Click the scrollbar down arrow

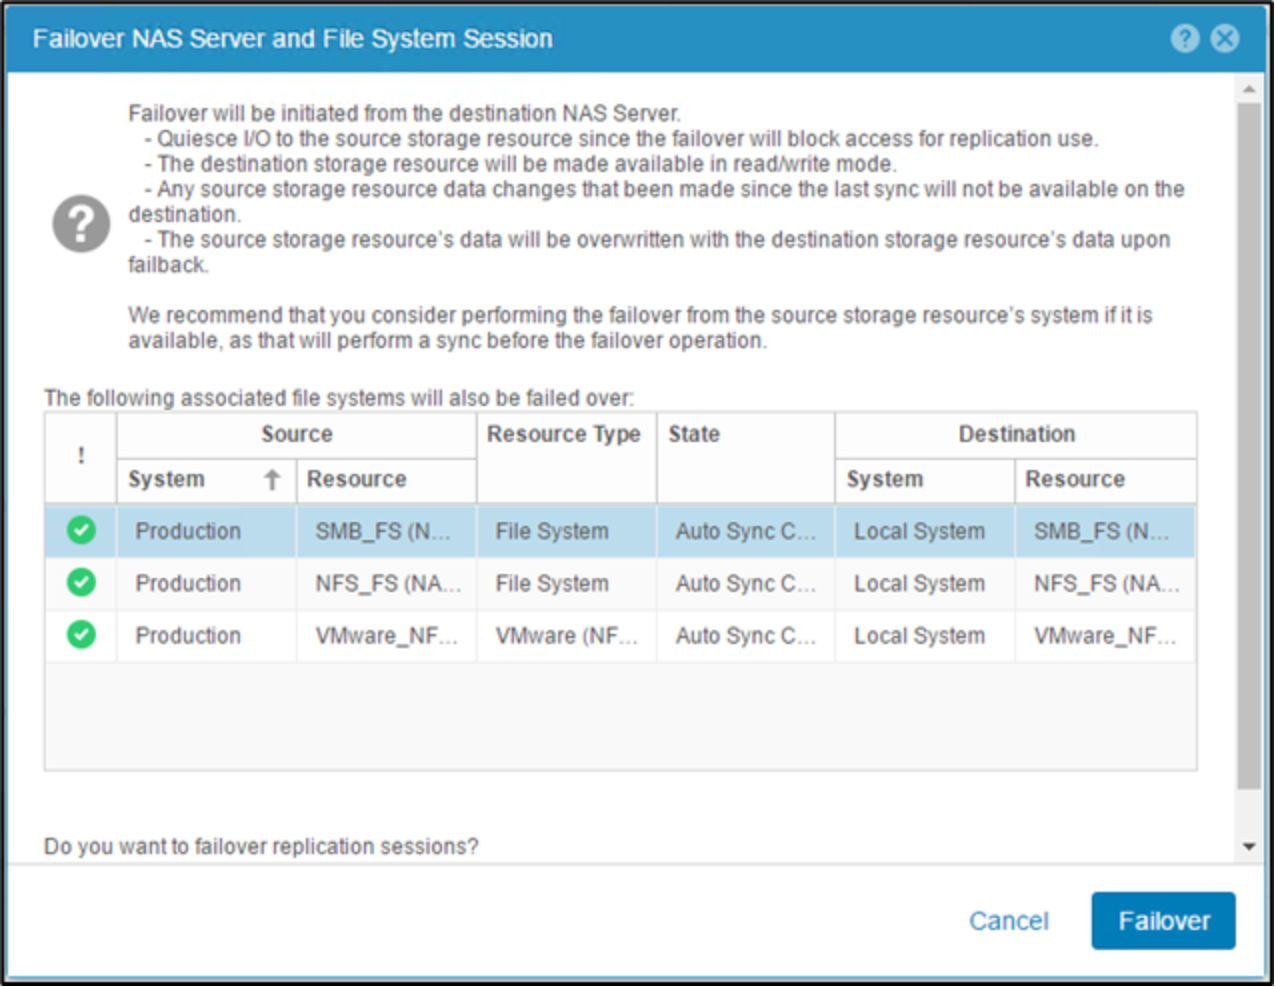(1249, 847)
